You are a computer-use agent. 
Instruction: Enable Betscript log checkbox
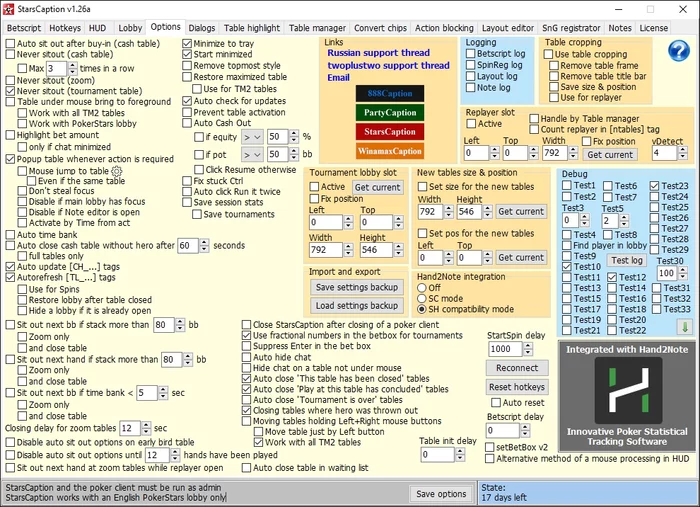point(471,54)
